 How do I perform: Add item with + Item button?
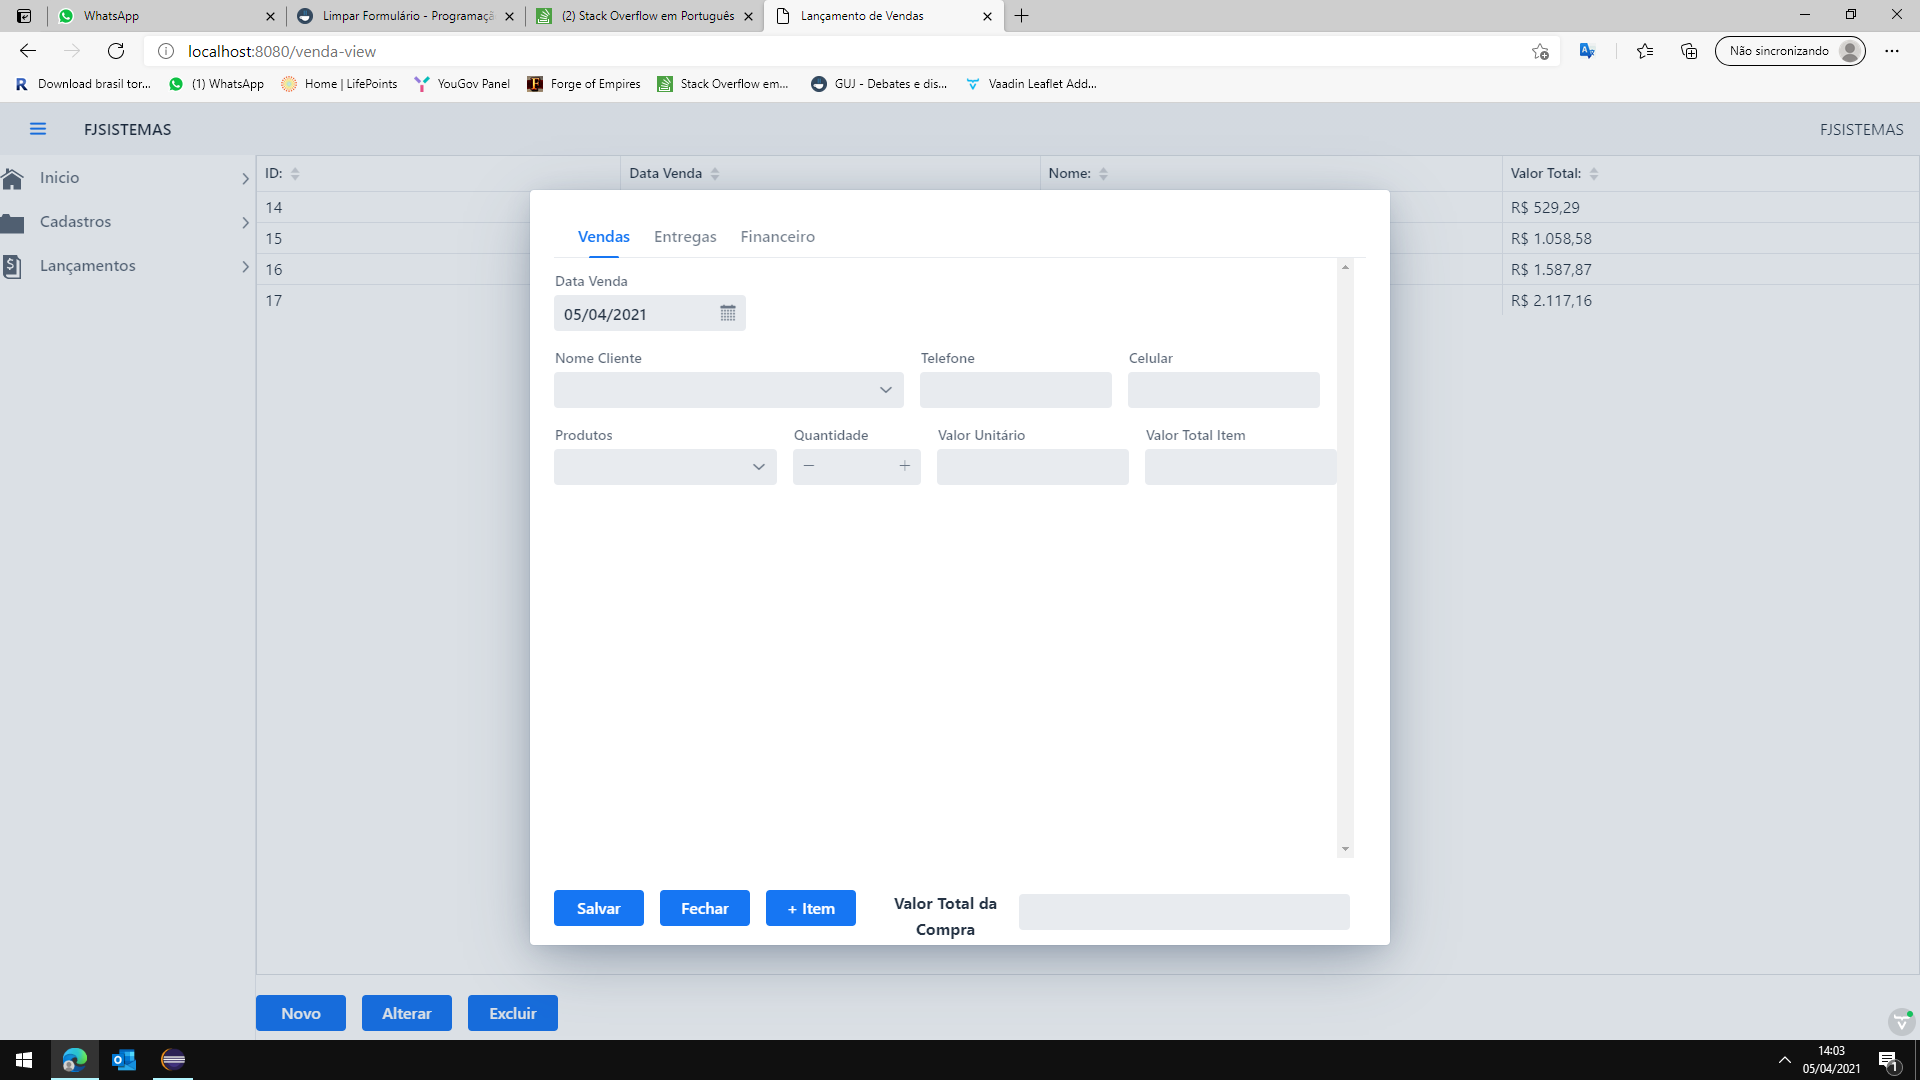(x=810, y=908)
